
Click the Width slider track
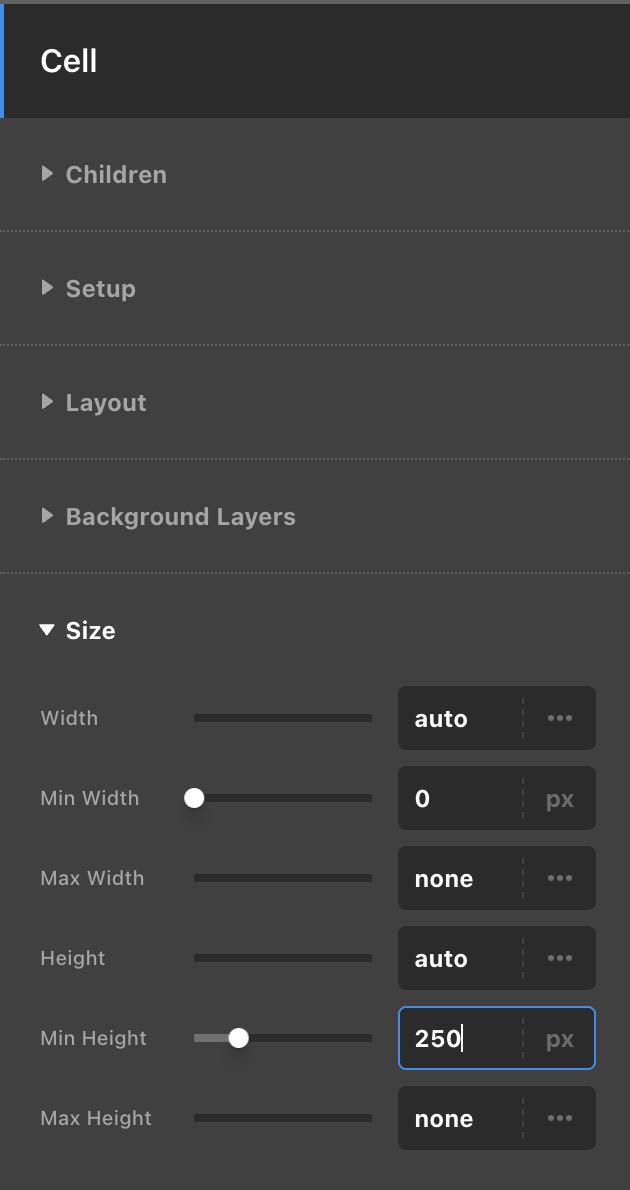pyautogui.click(x=282, y=718)
